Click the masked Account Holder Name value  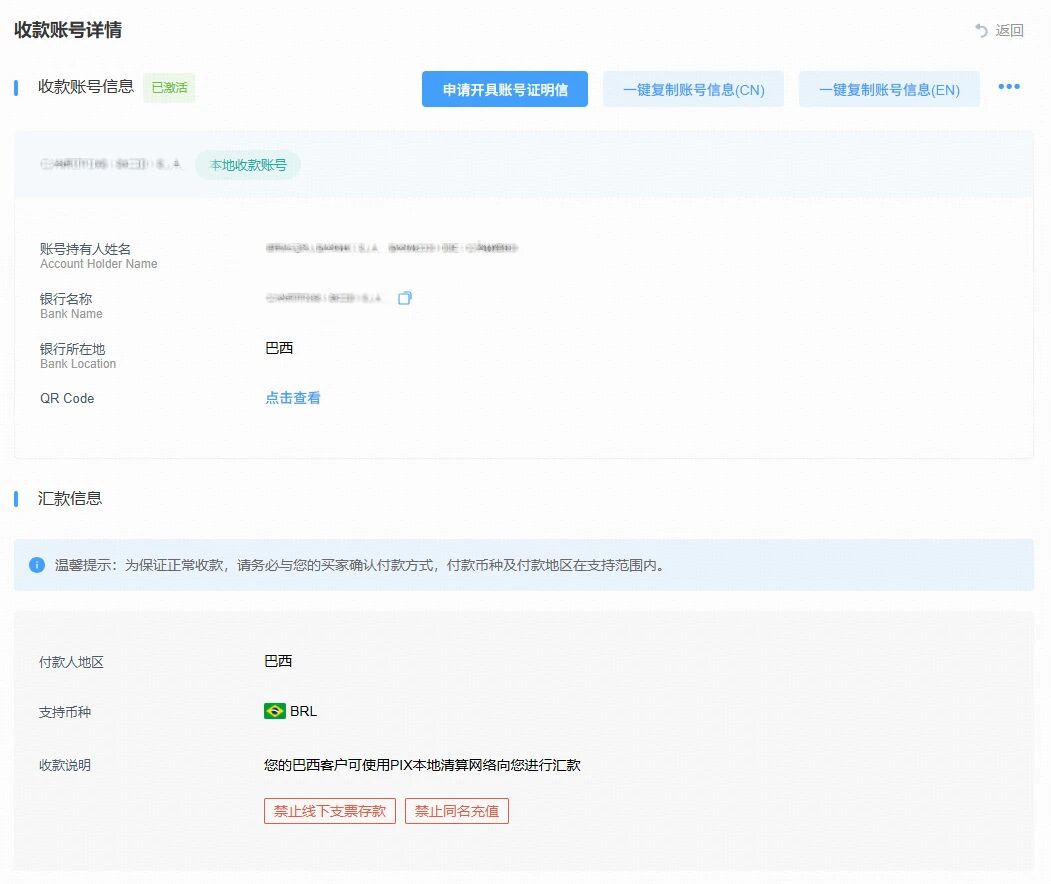390,248
